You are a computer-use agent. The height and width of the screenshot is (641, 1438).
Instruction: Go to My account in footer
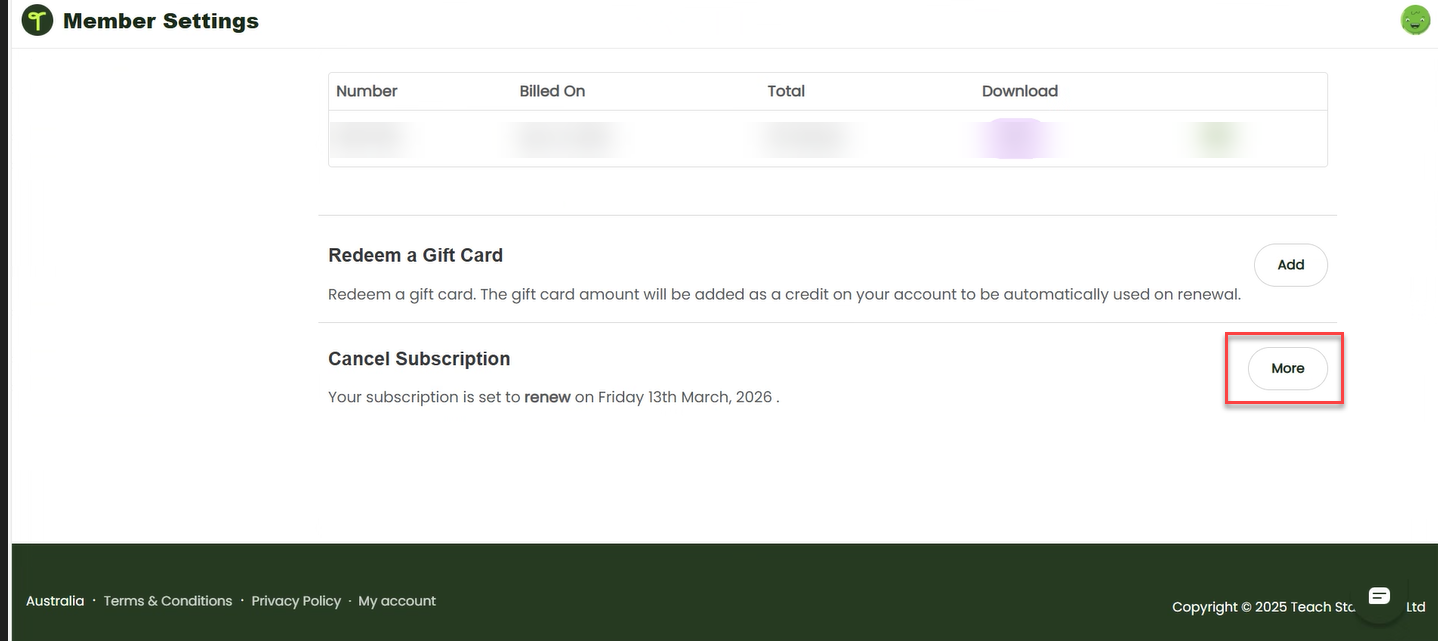coord(397,601)
